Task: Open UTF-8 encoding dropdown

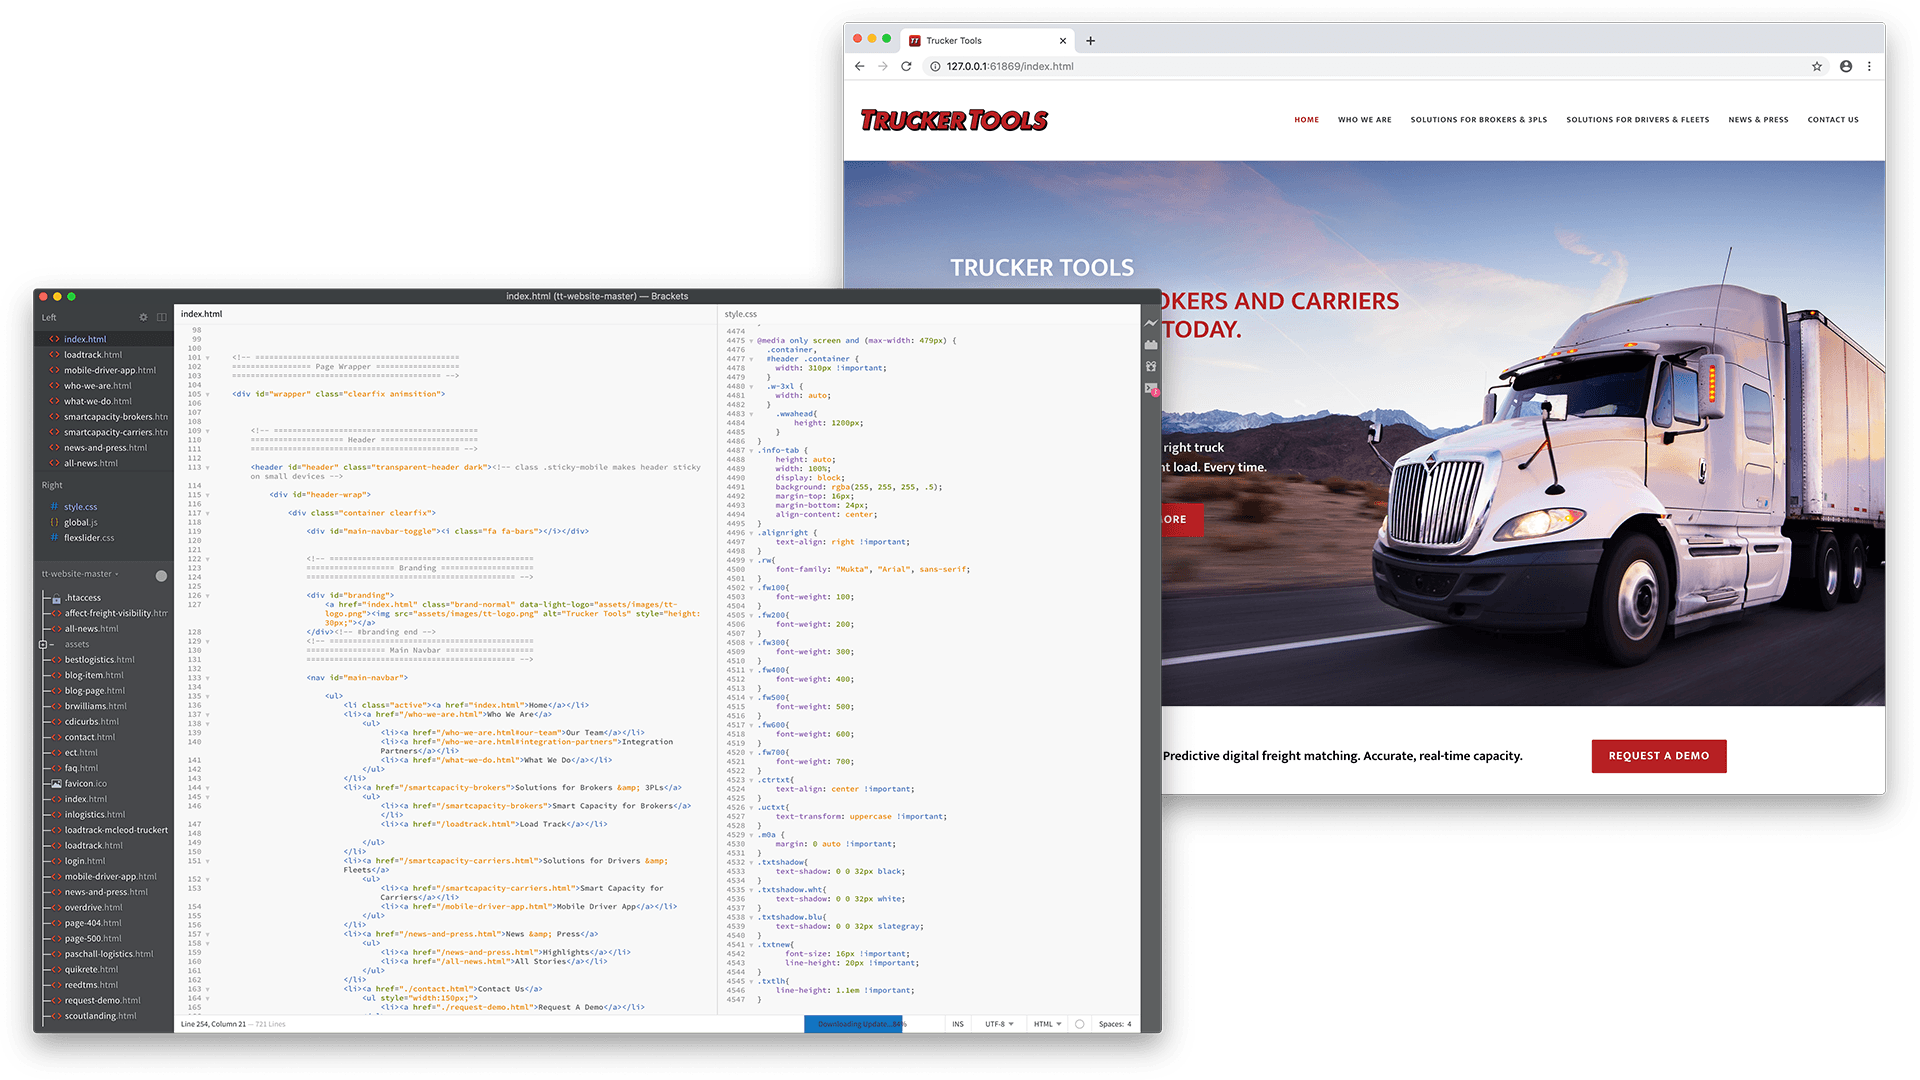Action: click(999, 1024)
